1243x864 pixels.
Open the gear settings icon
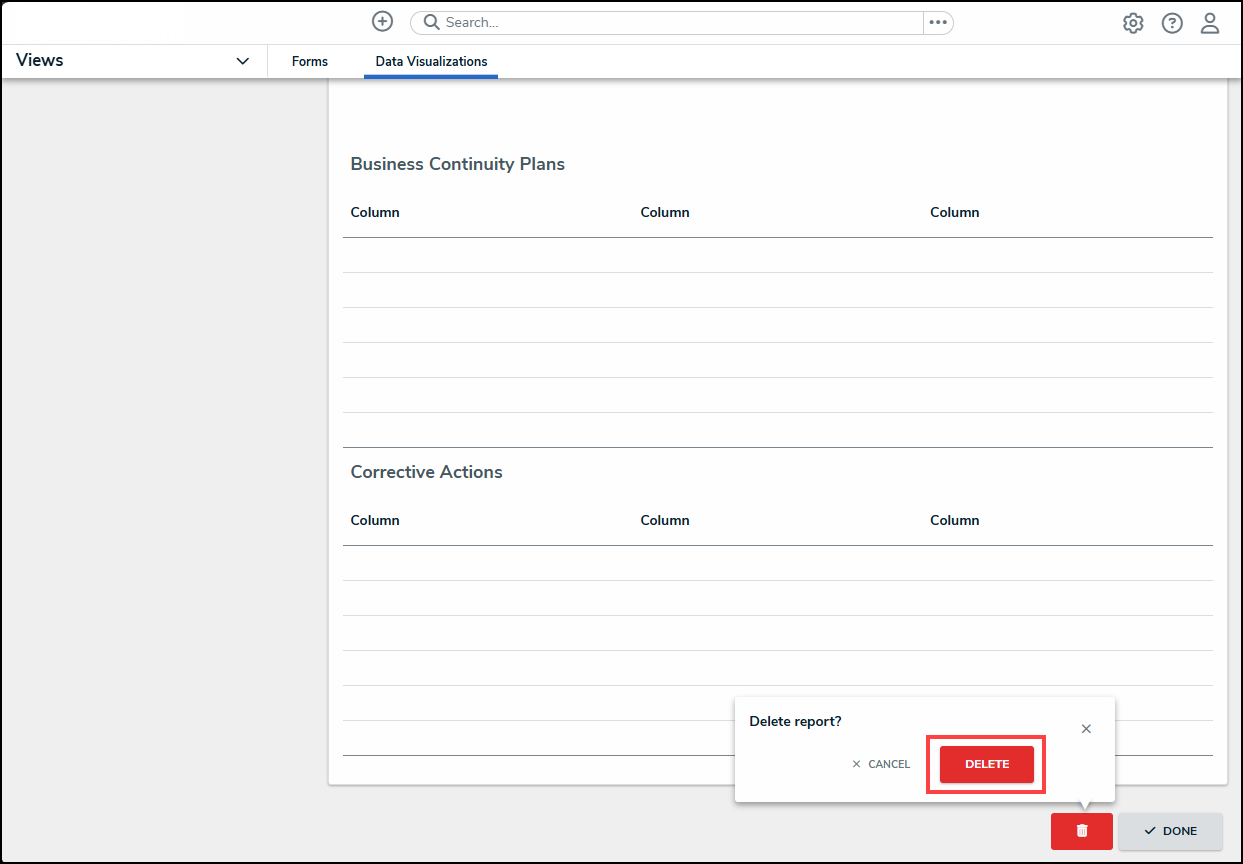click(x=1133, y=23)
